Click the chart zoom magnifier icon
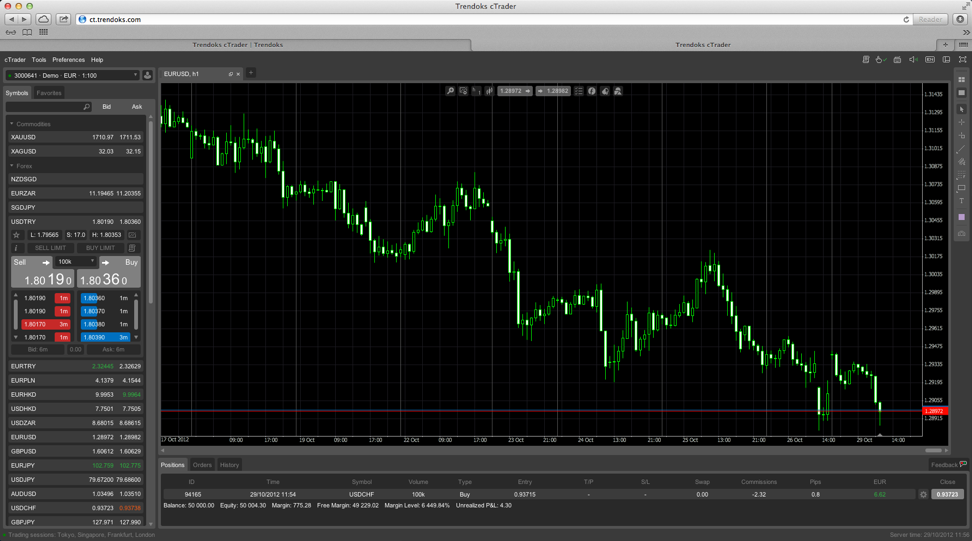 (450, 91)
